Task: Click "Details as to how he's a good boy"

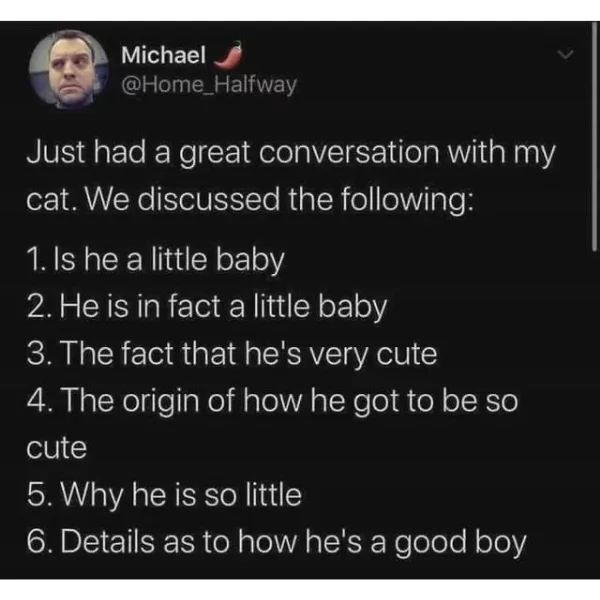Action: (276, 543)
